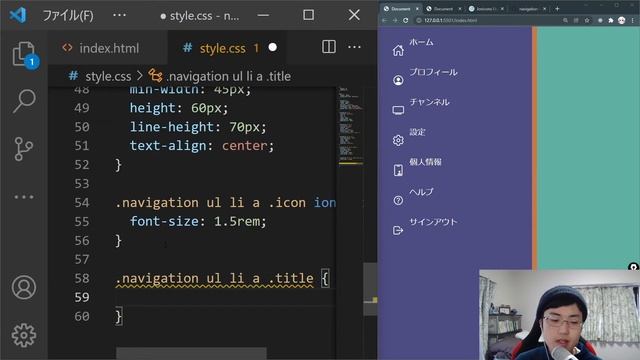This screenshot has width=640, height=360.
Task: Click the ホーム home icon in navigation
Action: pyautogui.click(x=398, y=50)
